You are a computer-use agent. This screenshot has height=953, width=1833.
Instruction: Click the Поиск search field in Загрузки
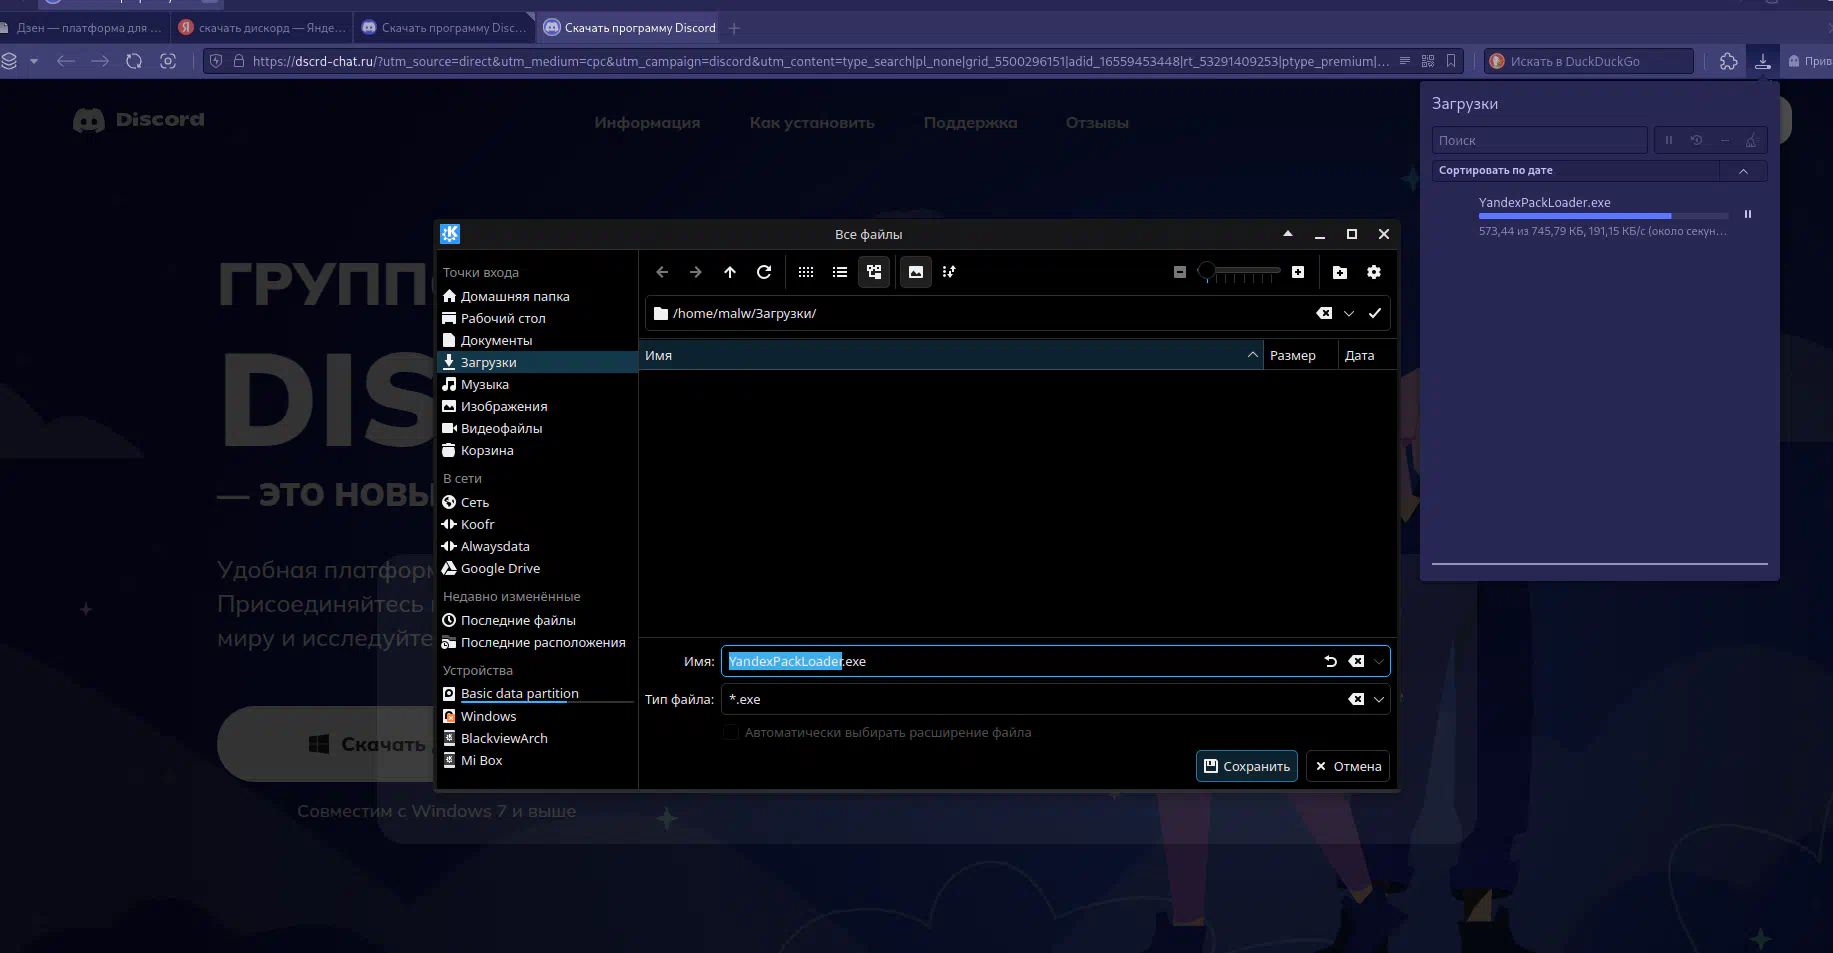coord(1539,140)
